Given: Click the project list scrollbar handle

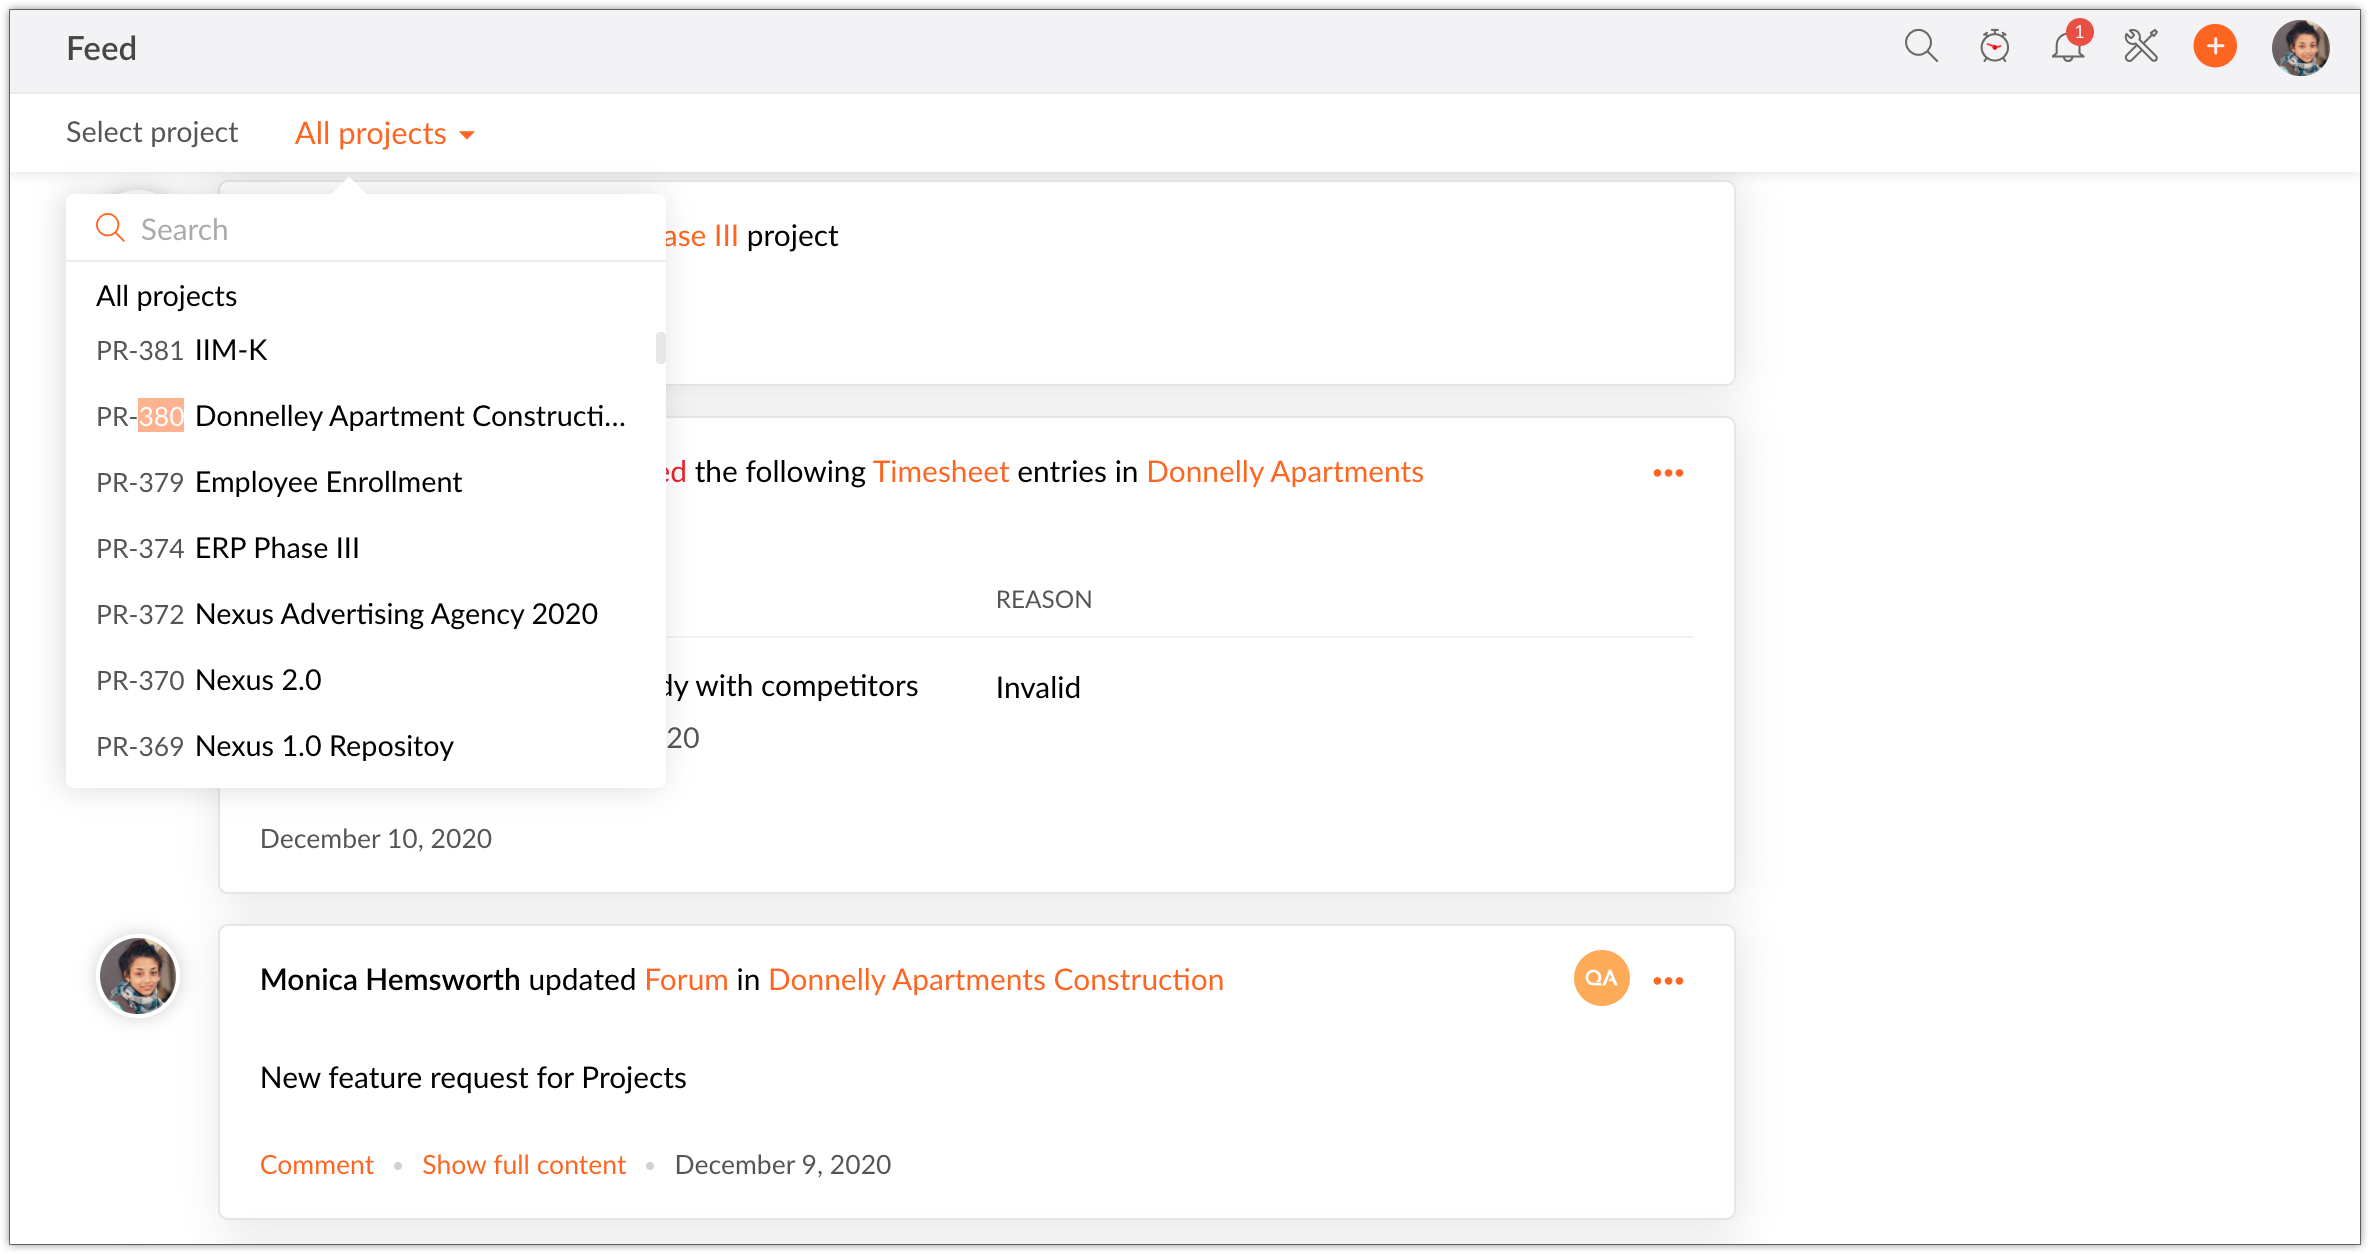Looking at the screenshot, I should [x=660, y=348].
